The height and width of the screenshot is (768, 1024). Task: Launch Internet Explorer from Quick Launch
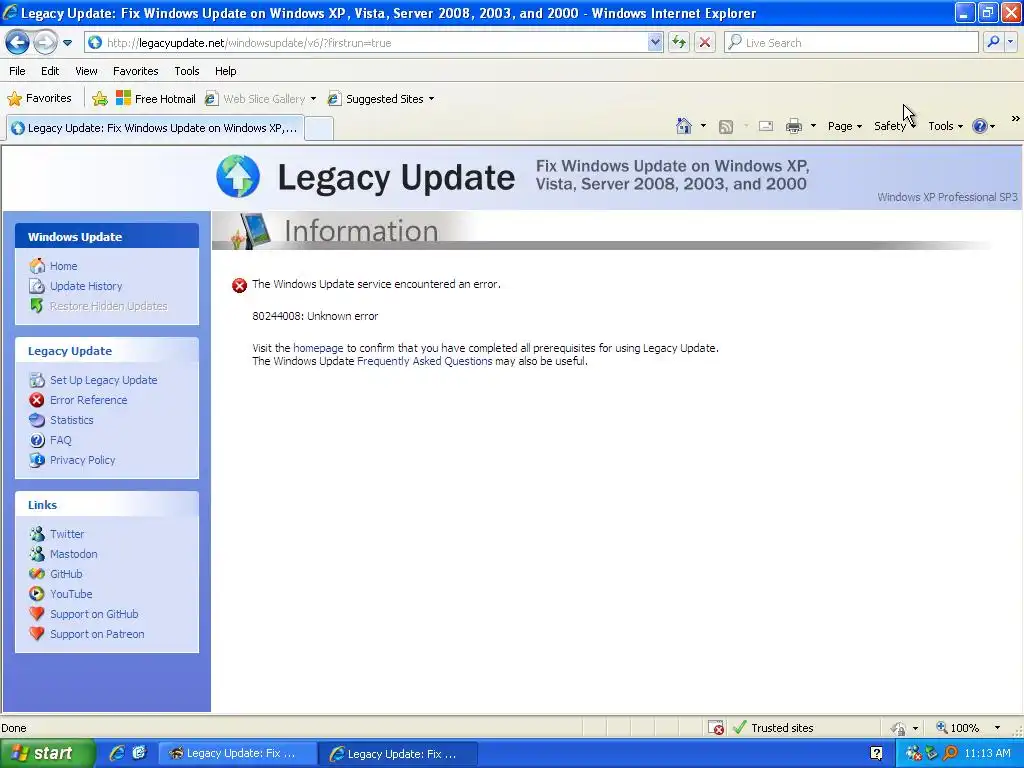point(117,753)
